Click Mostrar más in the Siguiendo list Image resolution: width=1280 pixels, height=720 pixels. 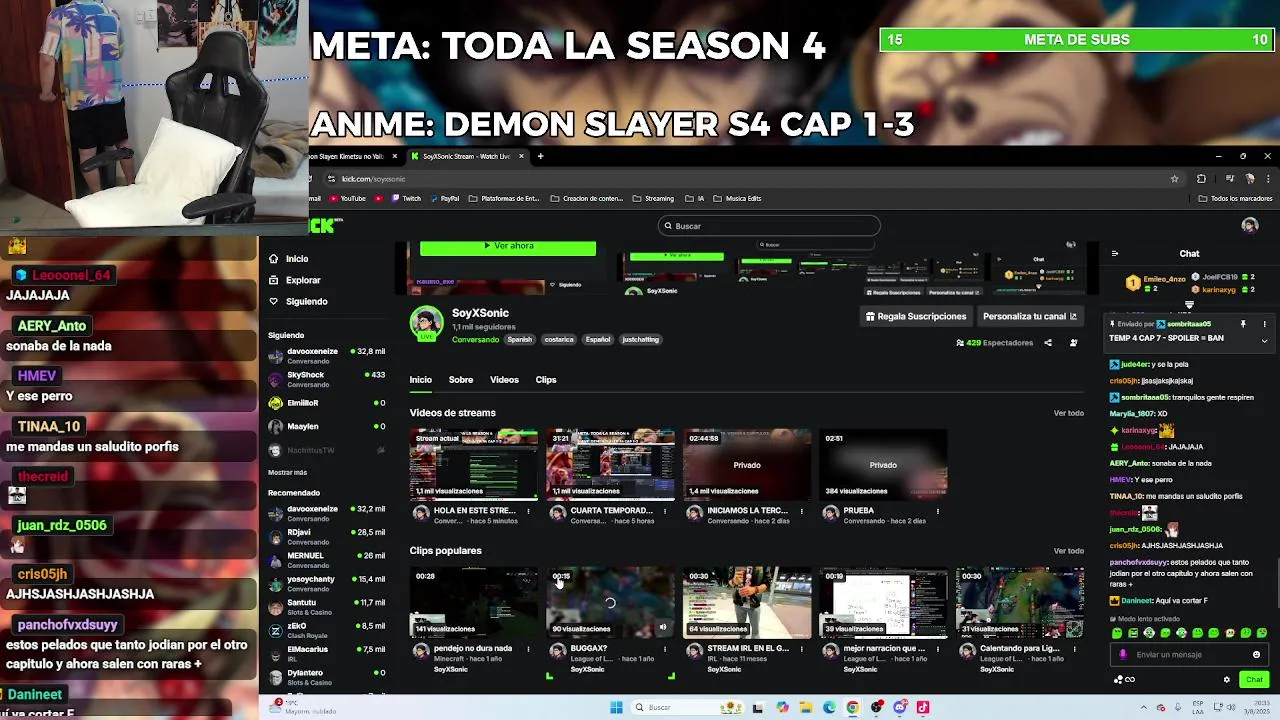pos(288,472)
